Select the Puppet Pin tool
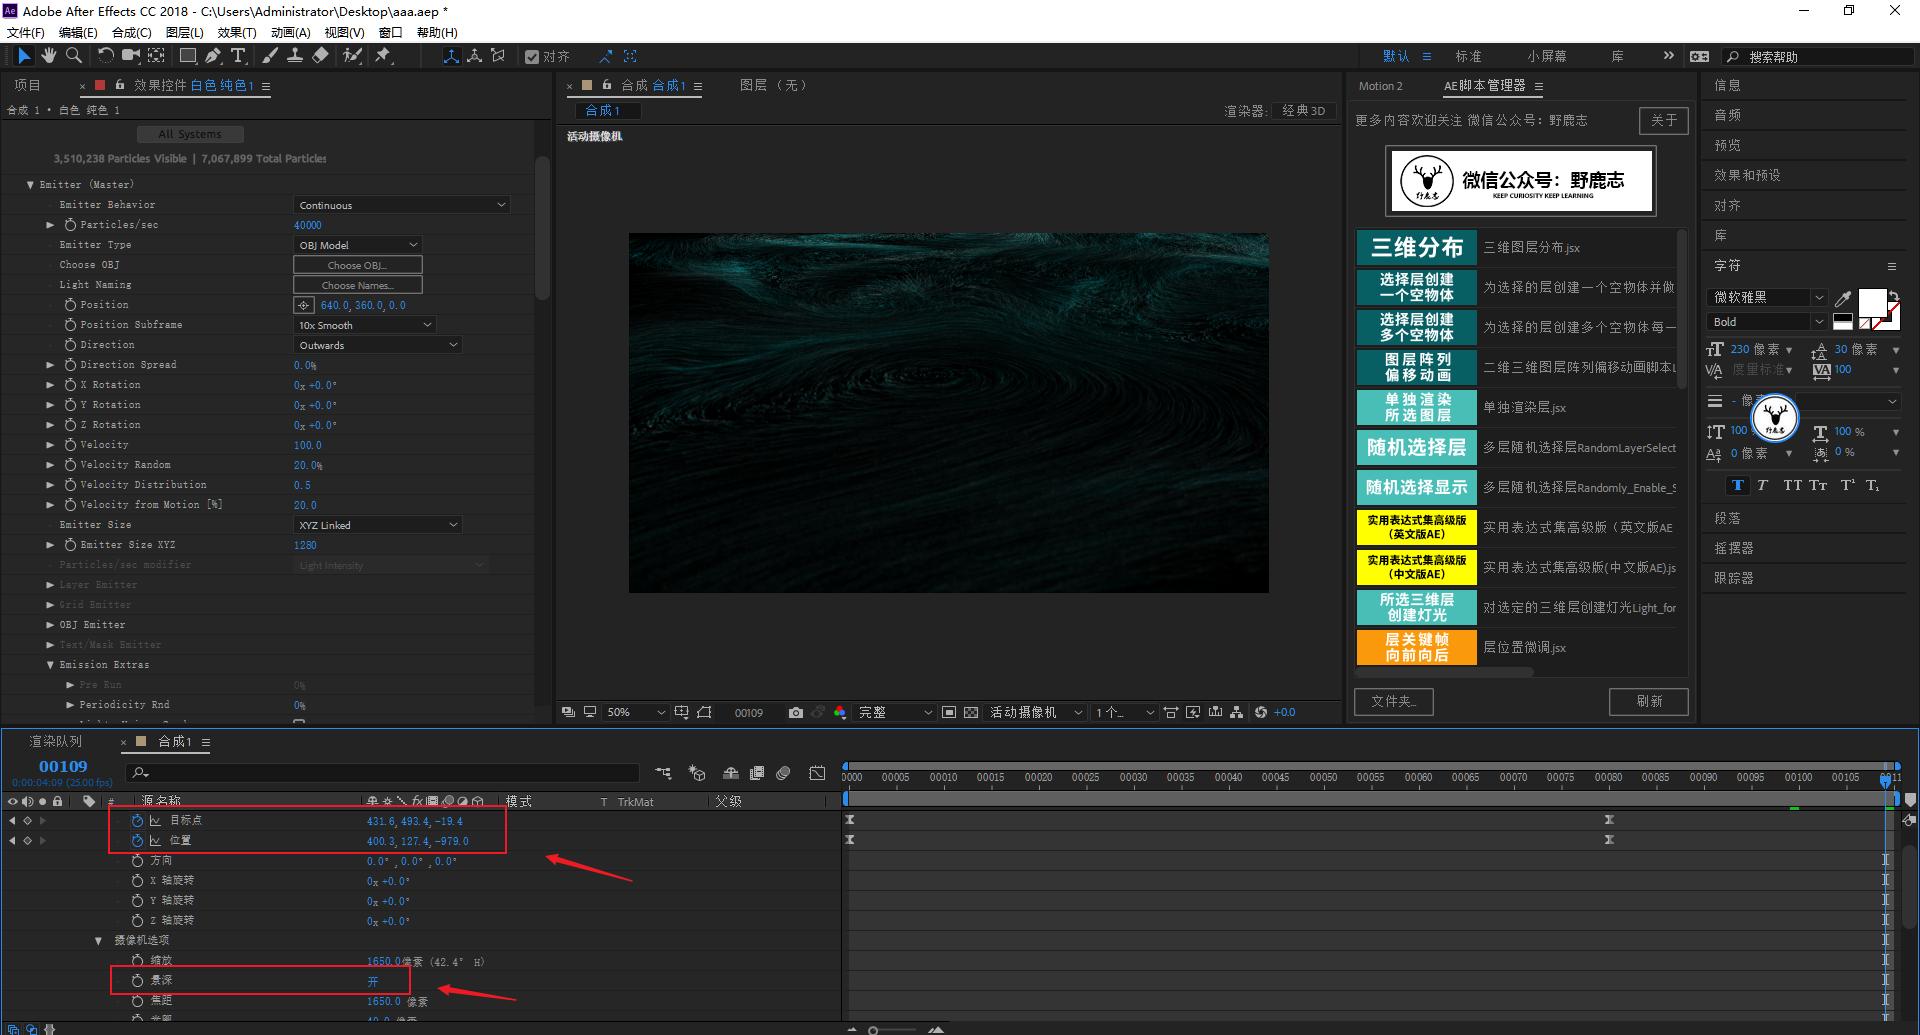 tap(383, 56)
